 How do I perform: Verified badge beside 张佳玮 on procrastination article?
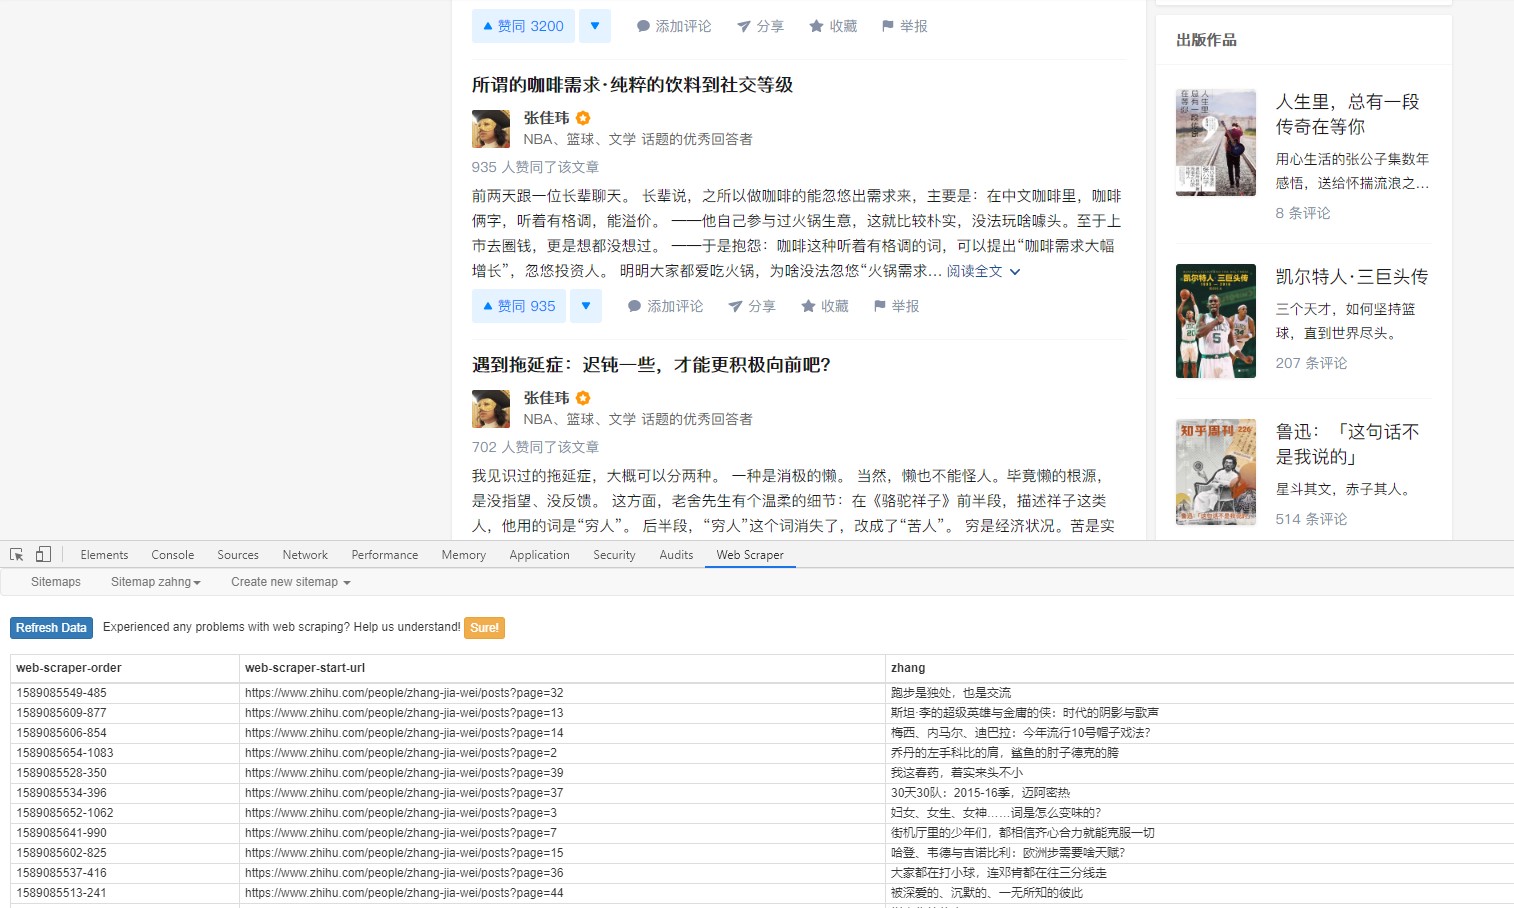pyautogui.click(x=583, y=398)
